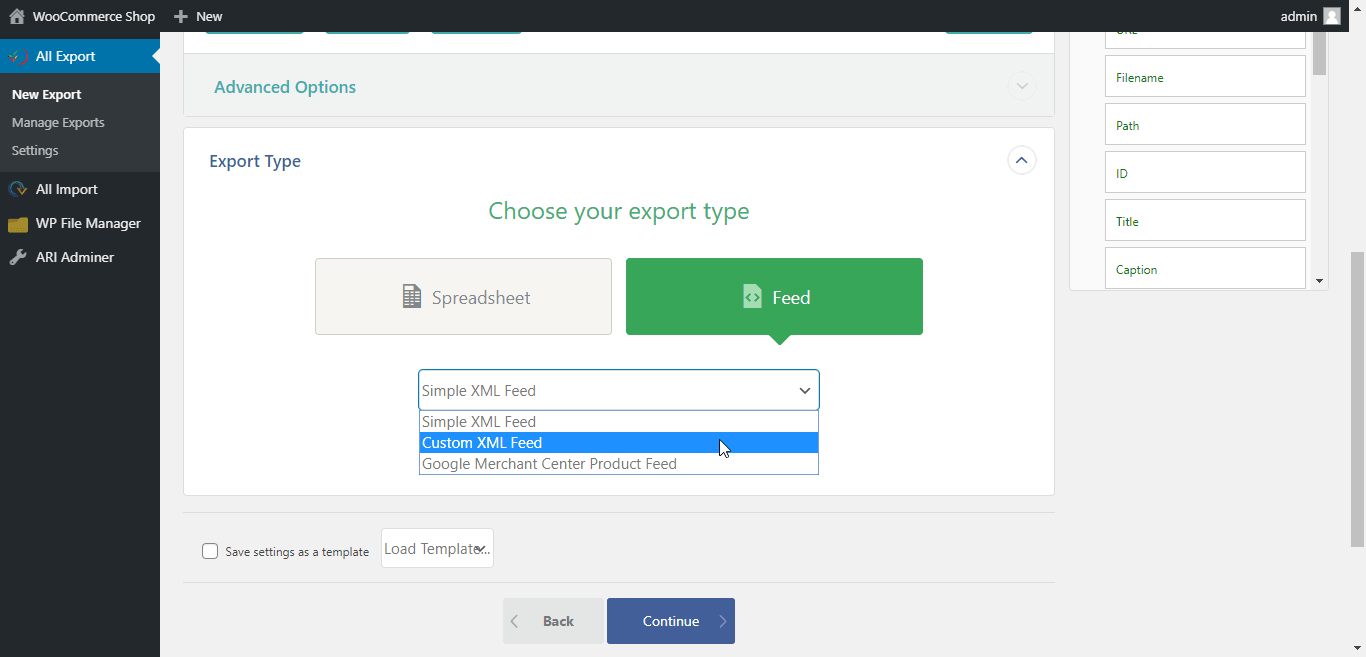Choose Simple XML Feed option
This screenshot has height=657, width=1366.
pos(618,422)
